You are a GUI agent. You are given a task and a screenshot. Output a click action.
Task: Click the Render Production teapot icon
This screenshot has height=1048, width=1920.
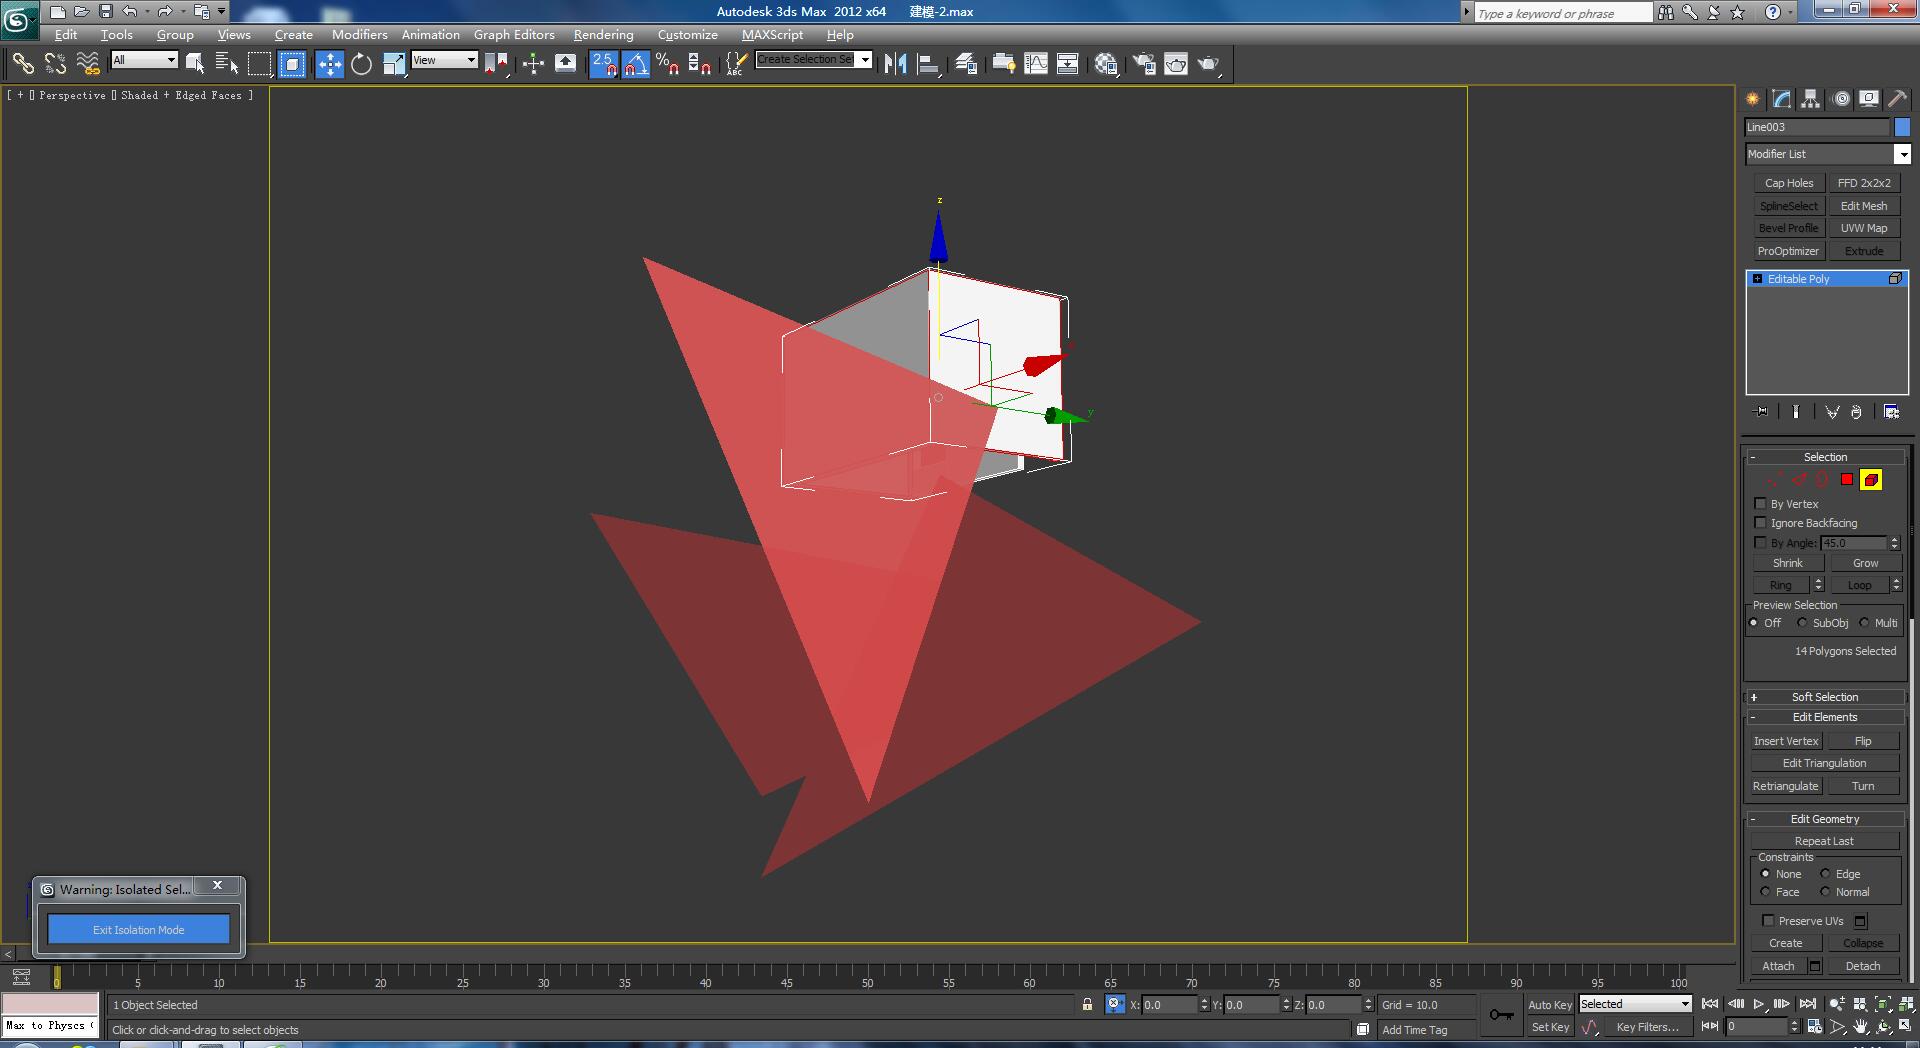[x=1208, y=64]
